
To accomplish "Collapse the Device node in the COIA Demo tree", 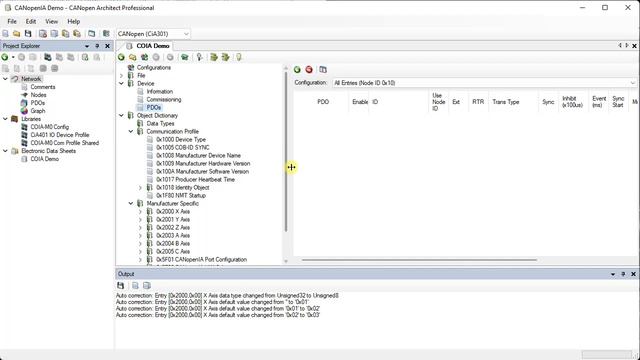I will pyautogui.click(x=121, y=83).
